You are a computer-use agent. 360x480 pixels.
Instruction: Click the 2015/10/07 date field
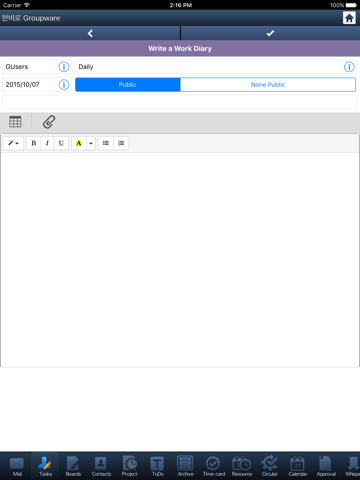click(37, 85)
